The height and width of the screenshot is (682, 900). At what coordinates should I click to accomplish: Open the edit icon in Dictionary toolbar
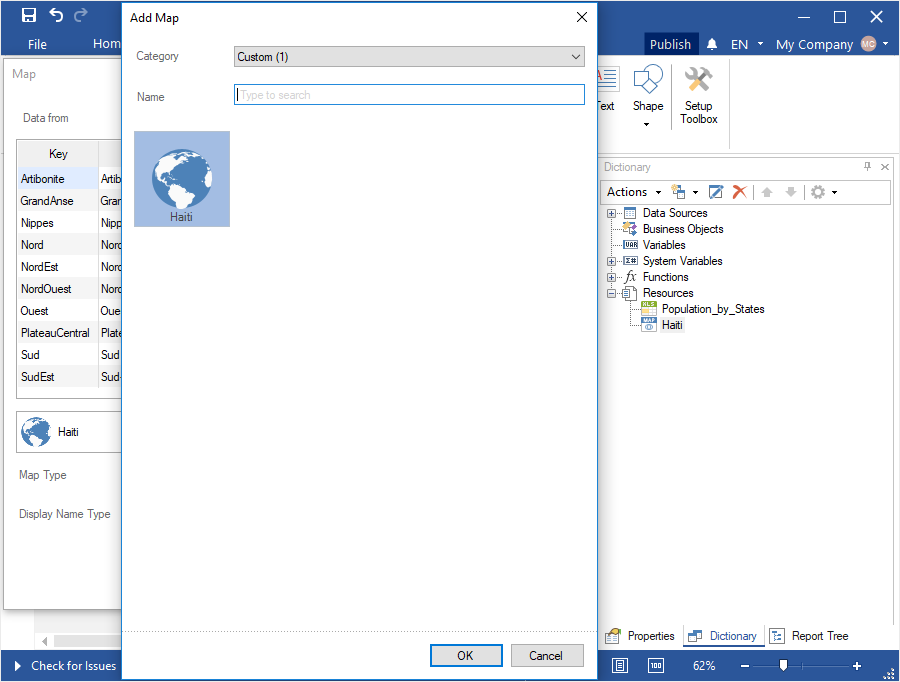click(x=716, y=191)
